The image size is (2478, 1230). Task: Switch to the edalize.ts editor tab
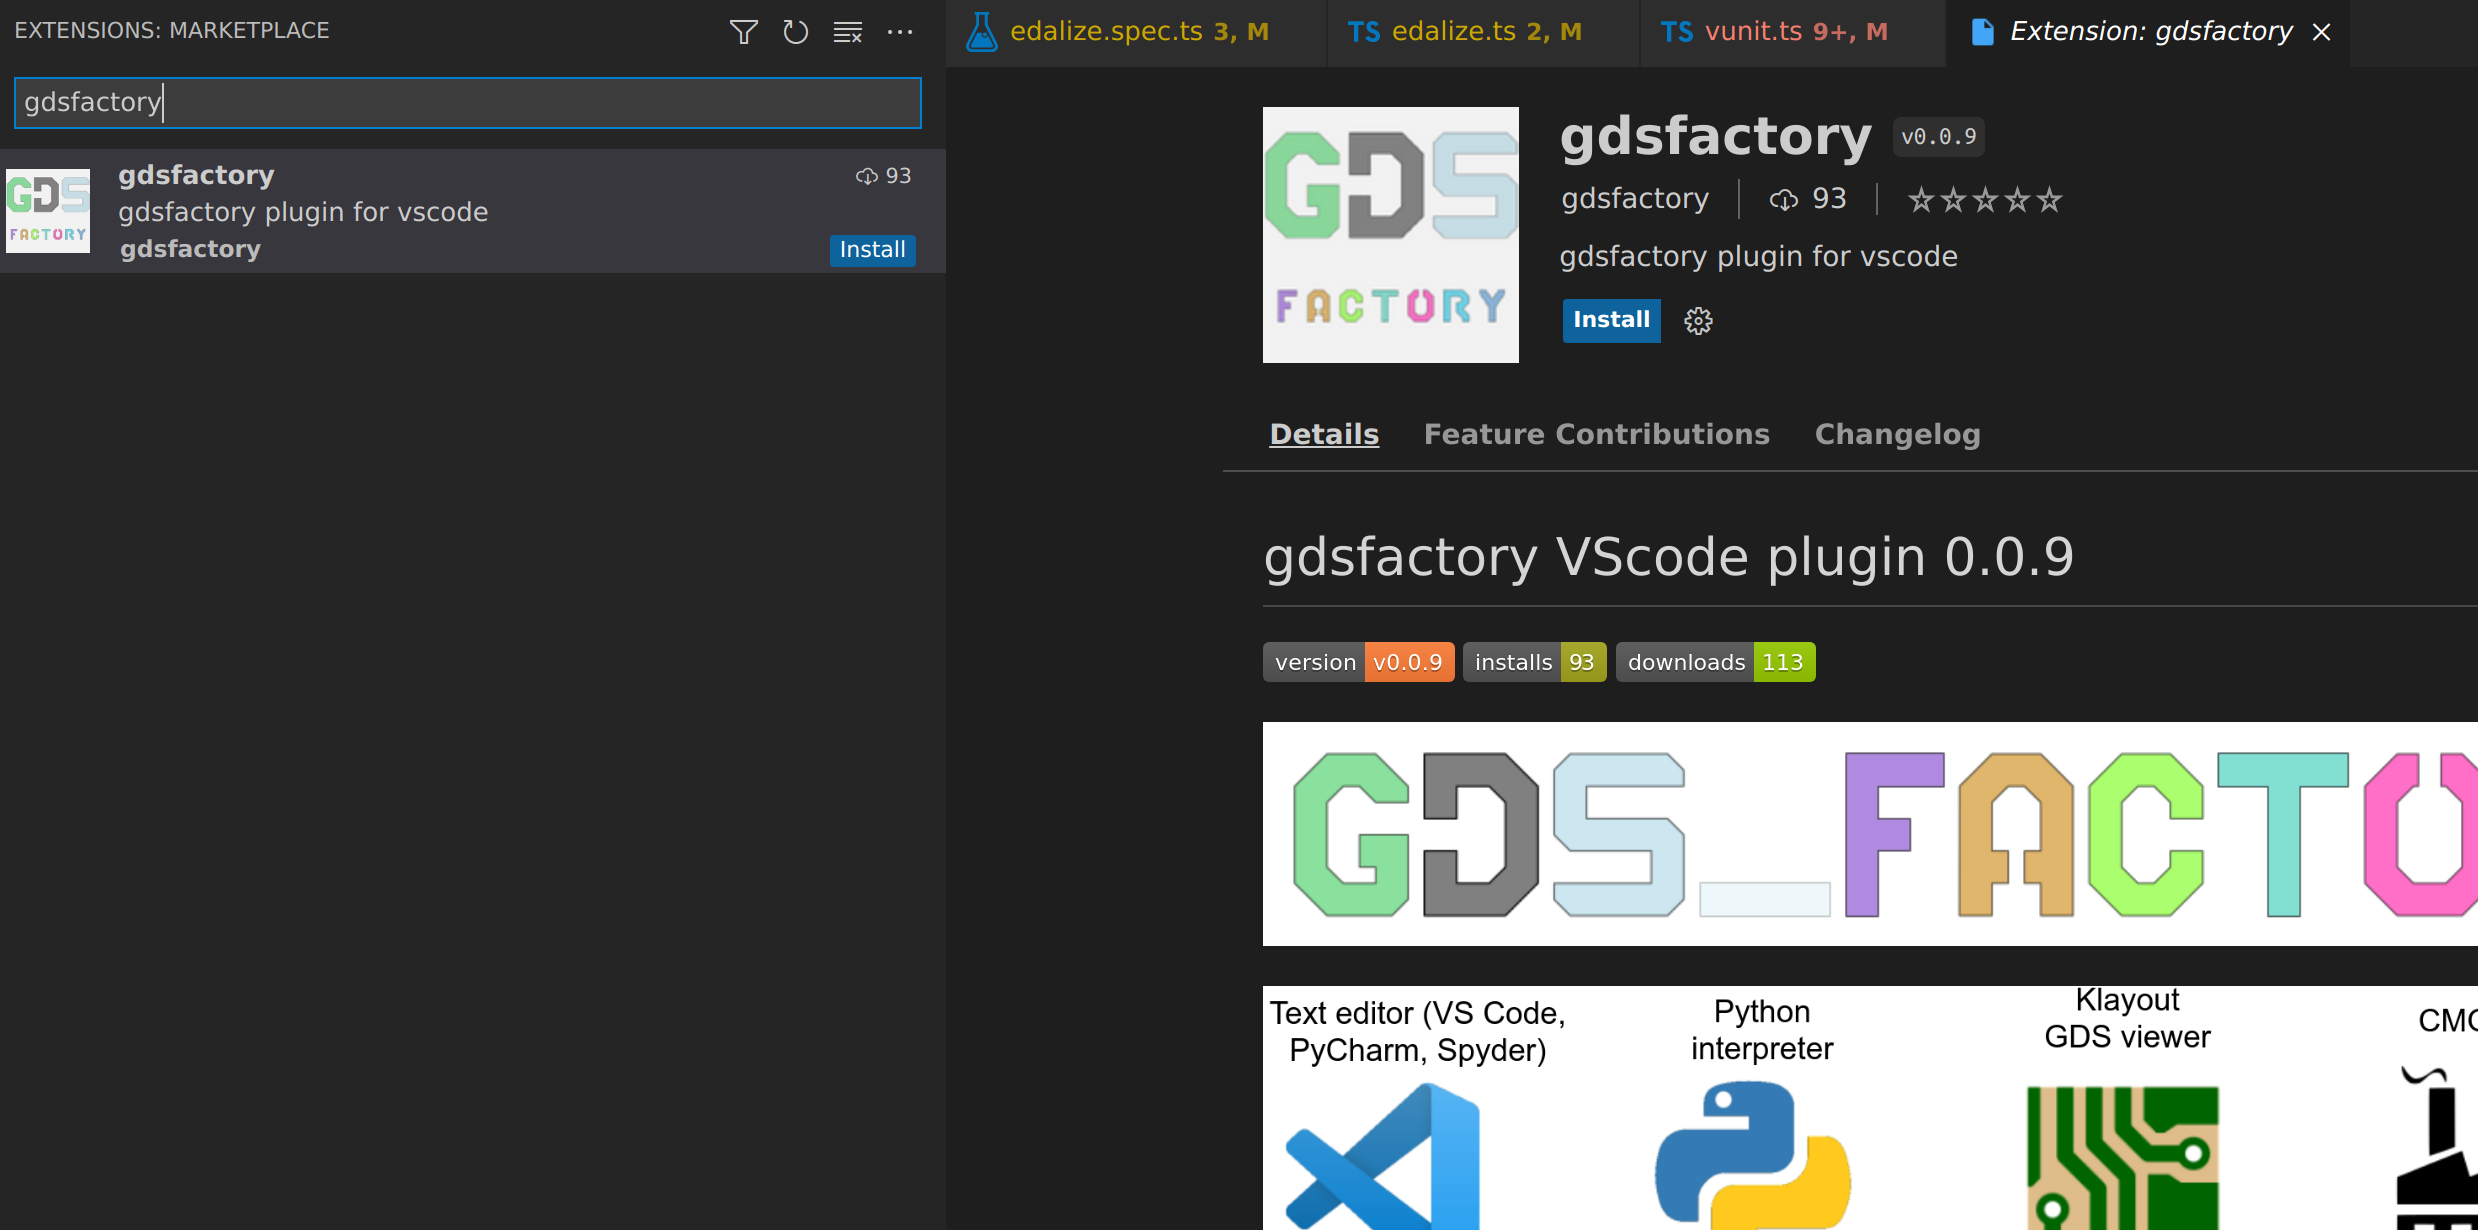pyautogui.click(x=1483, y=32)
